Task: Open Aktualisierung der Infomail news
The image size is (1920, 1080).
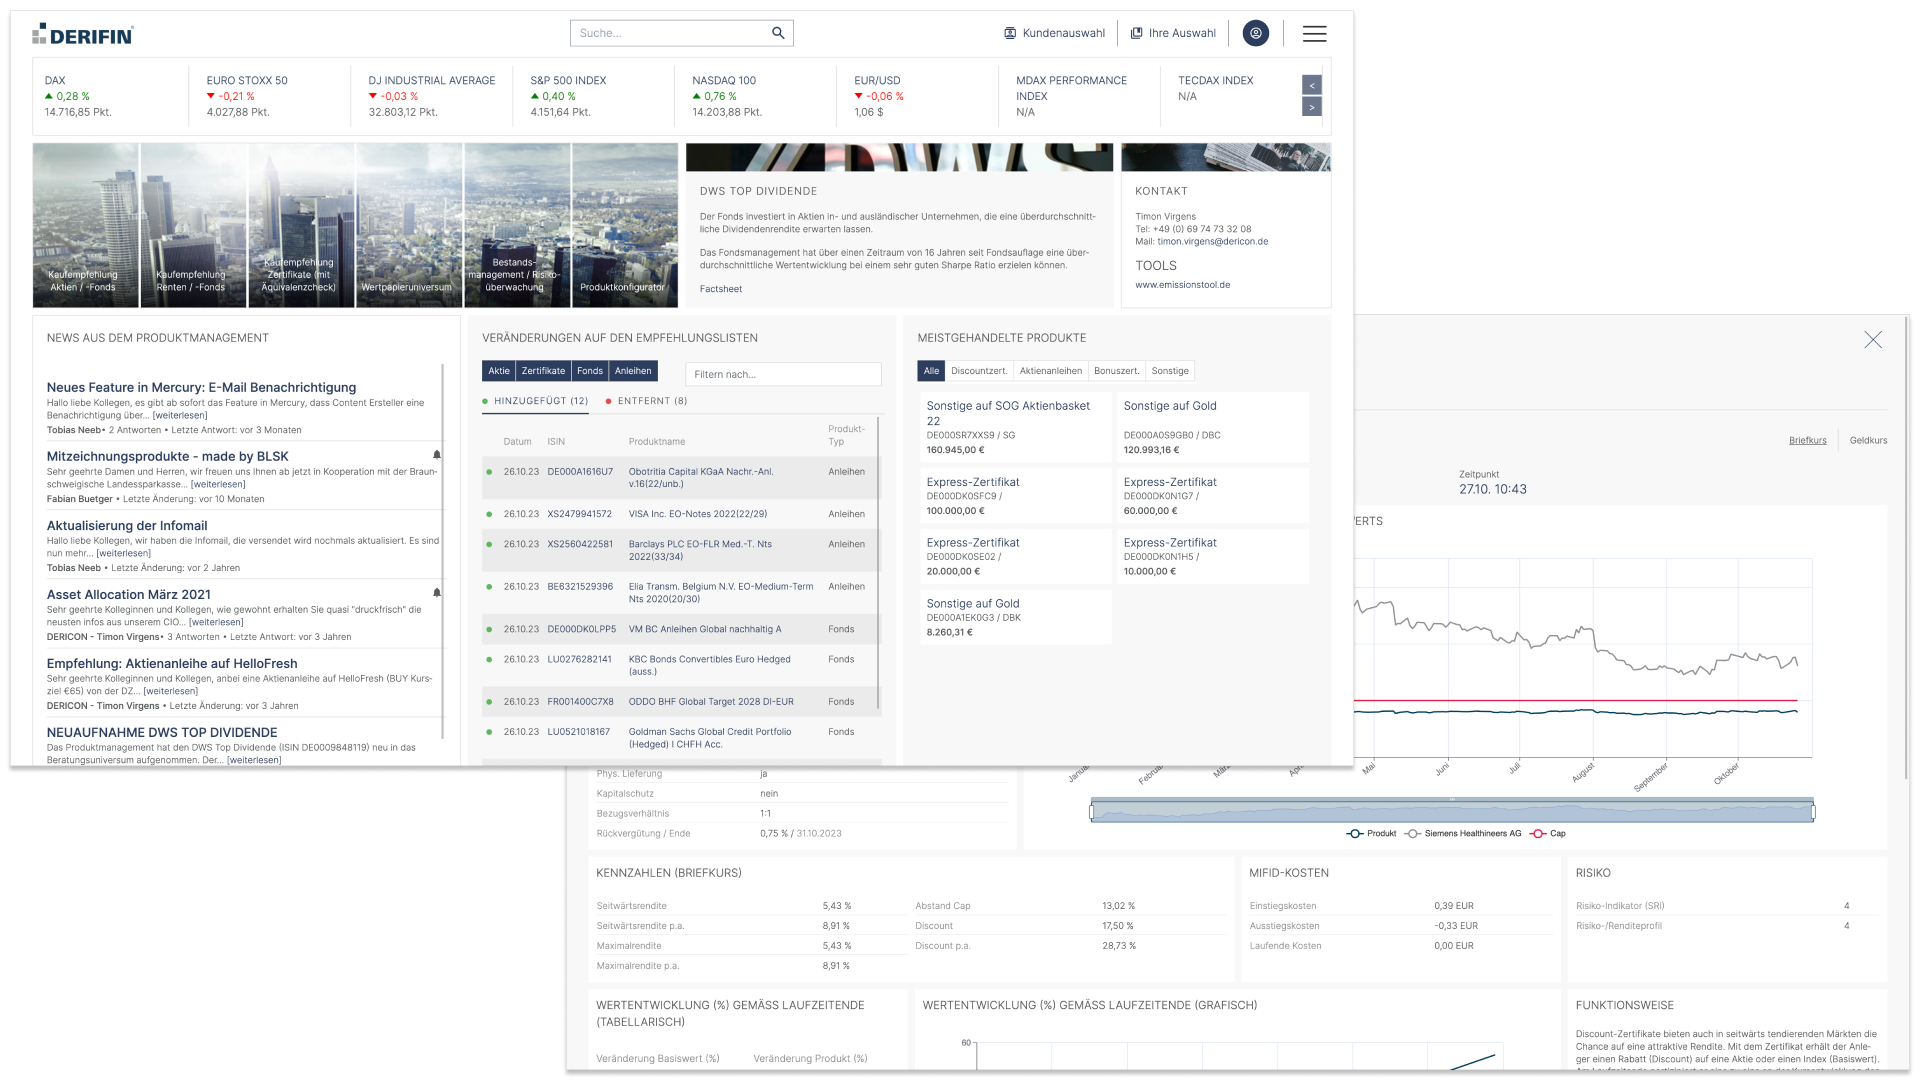Action: click(x=127, y=525)
